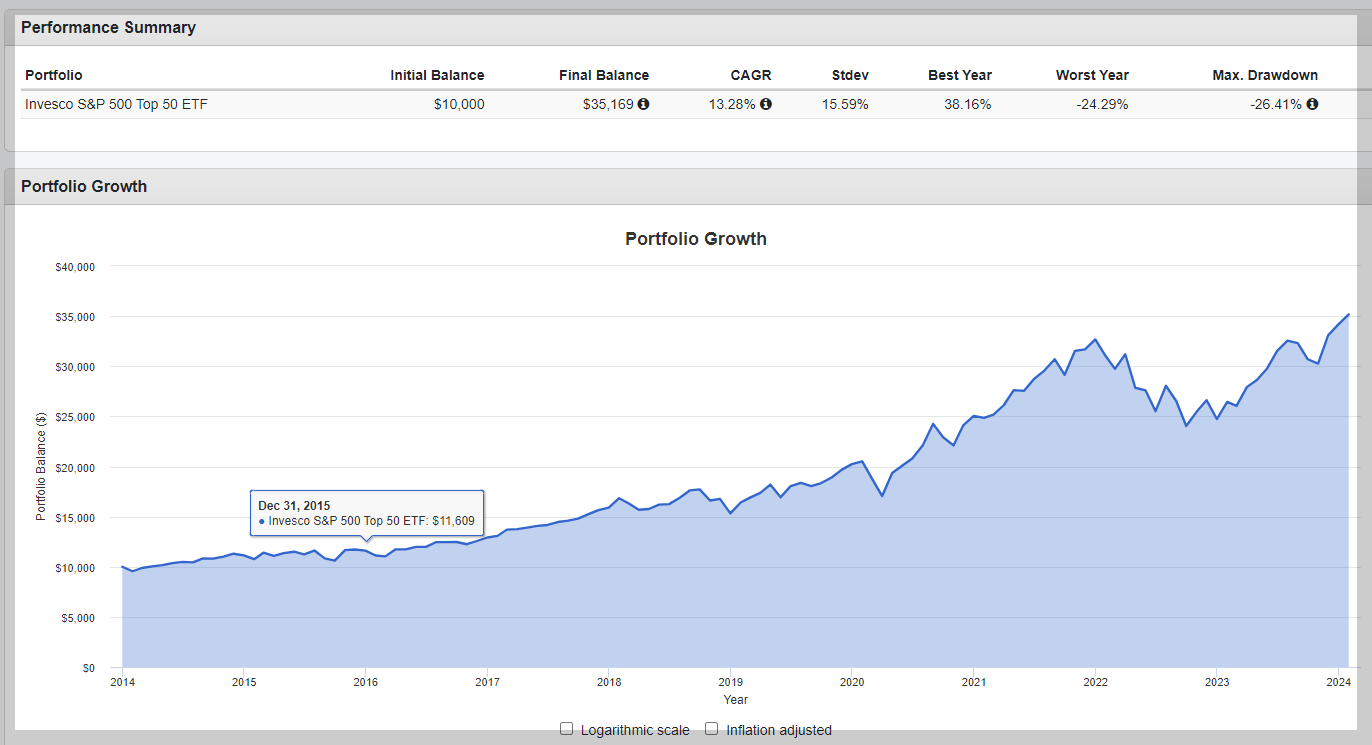1372x745 pixels.
Task: Click the Performance Summary panel heading
Action: pos(108,28)
